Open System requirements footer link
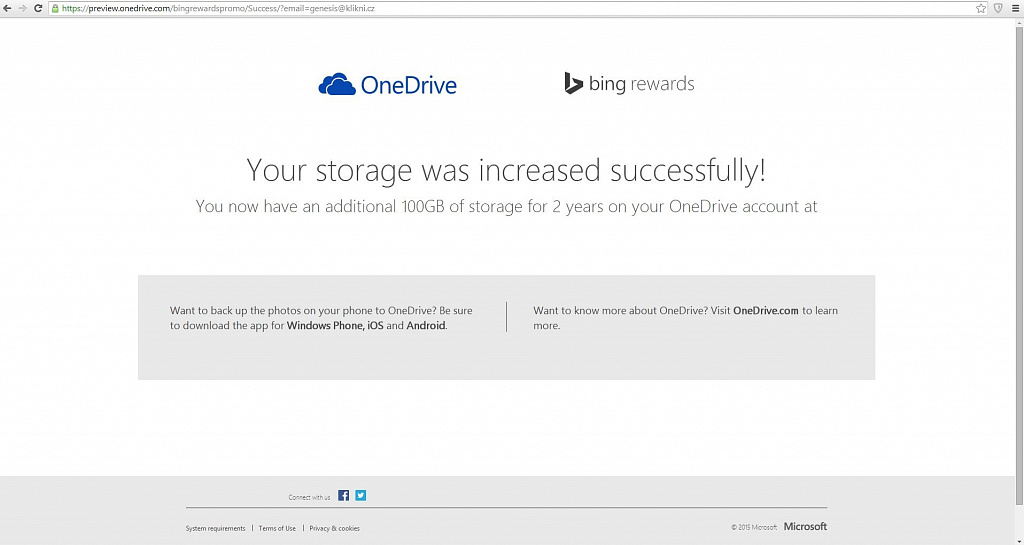 click(216, 528)
